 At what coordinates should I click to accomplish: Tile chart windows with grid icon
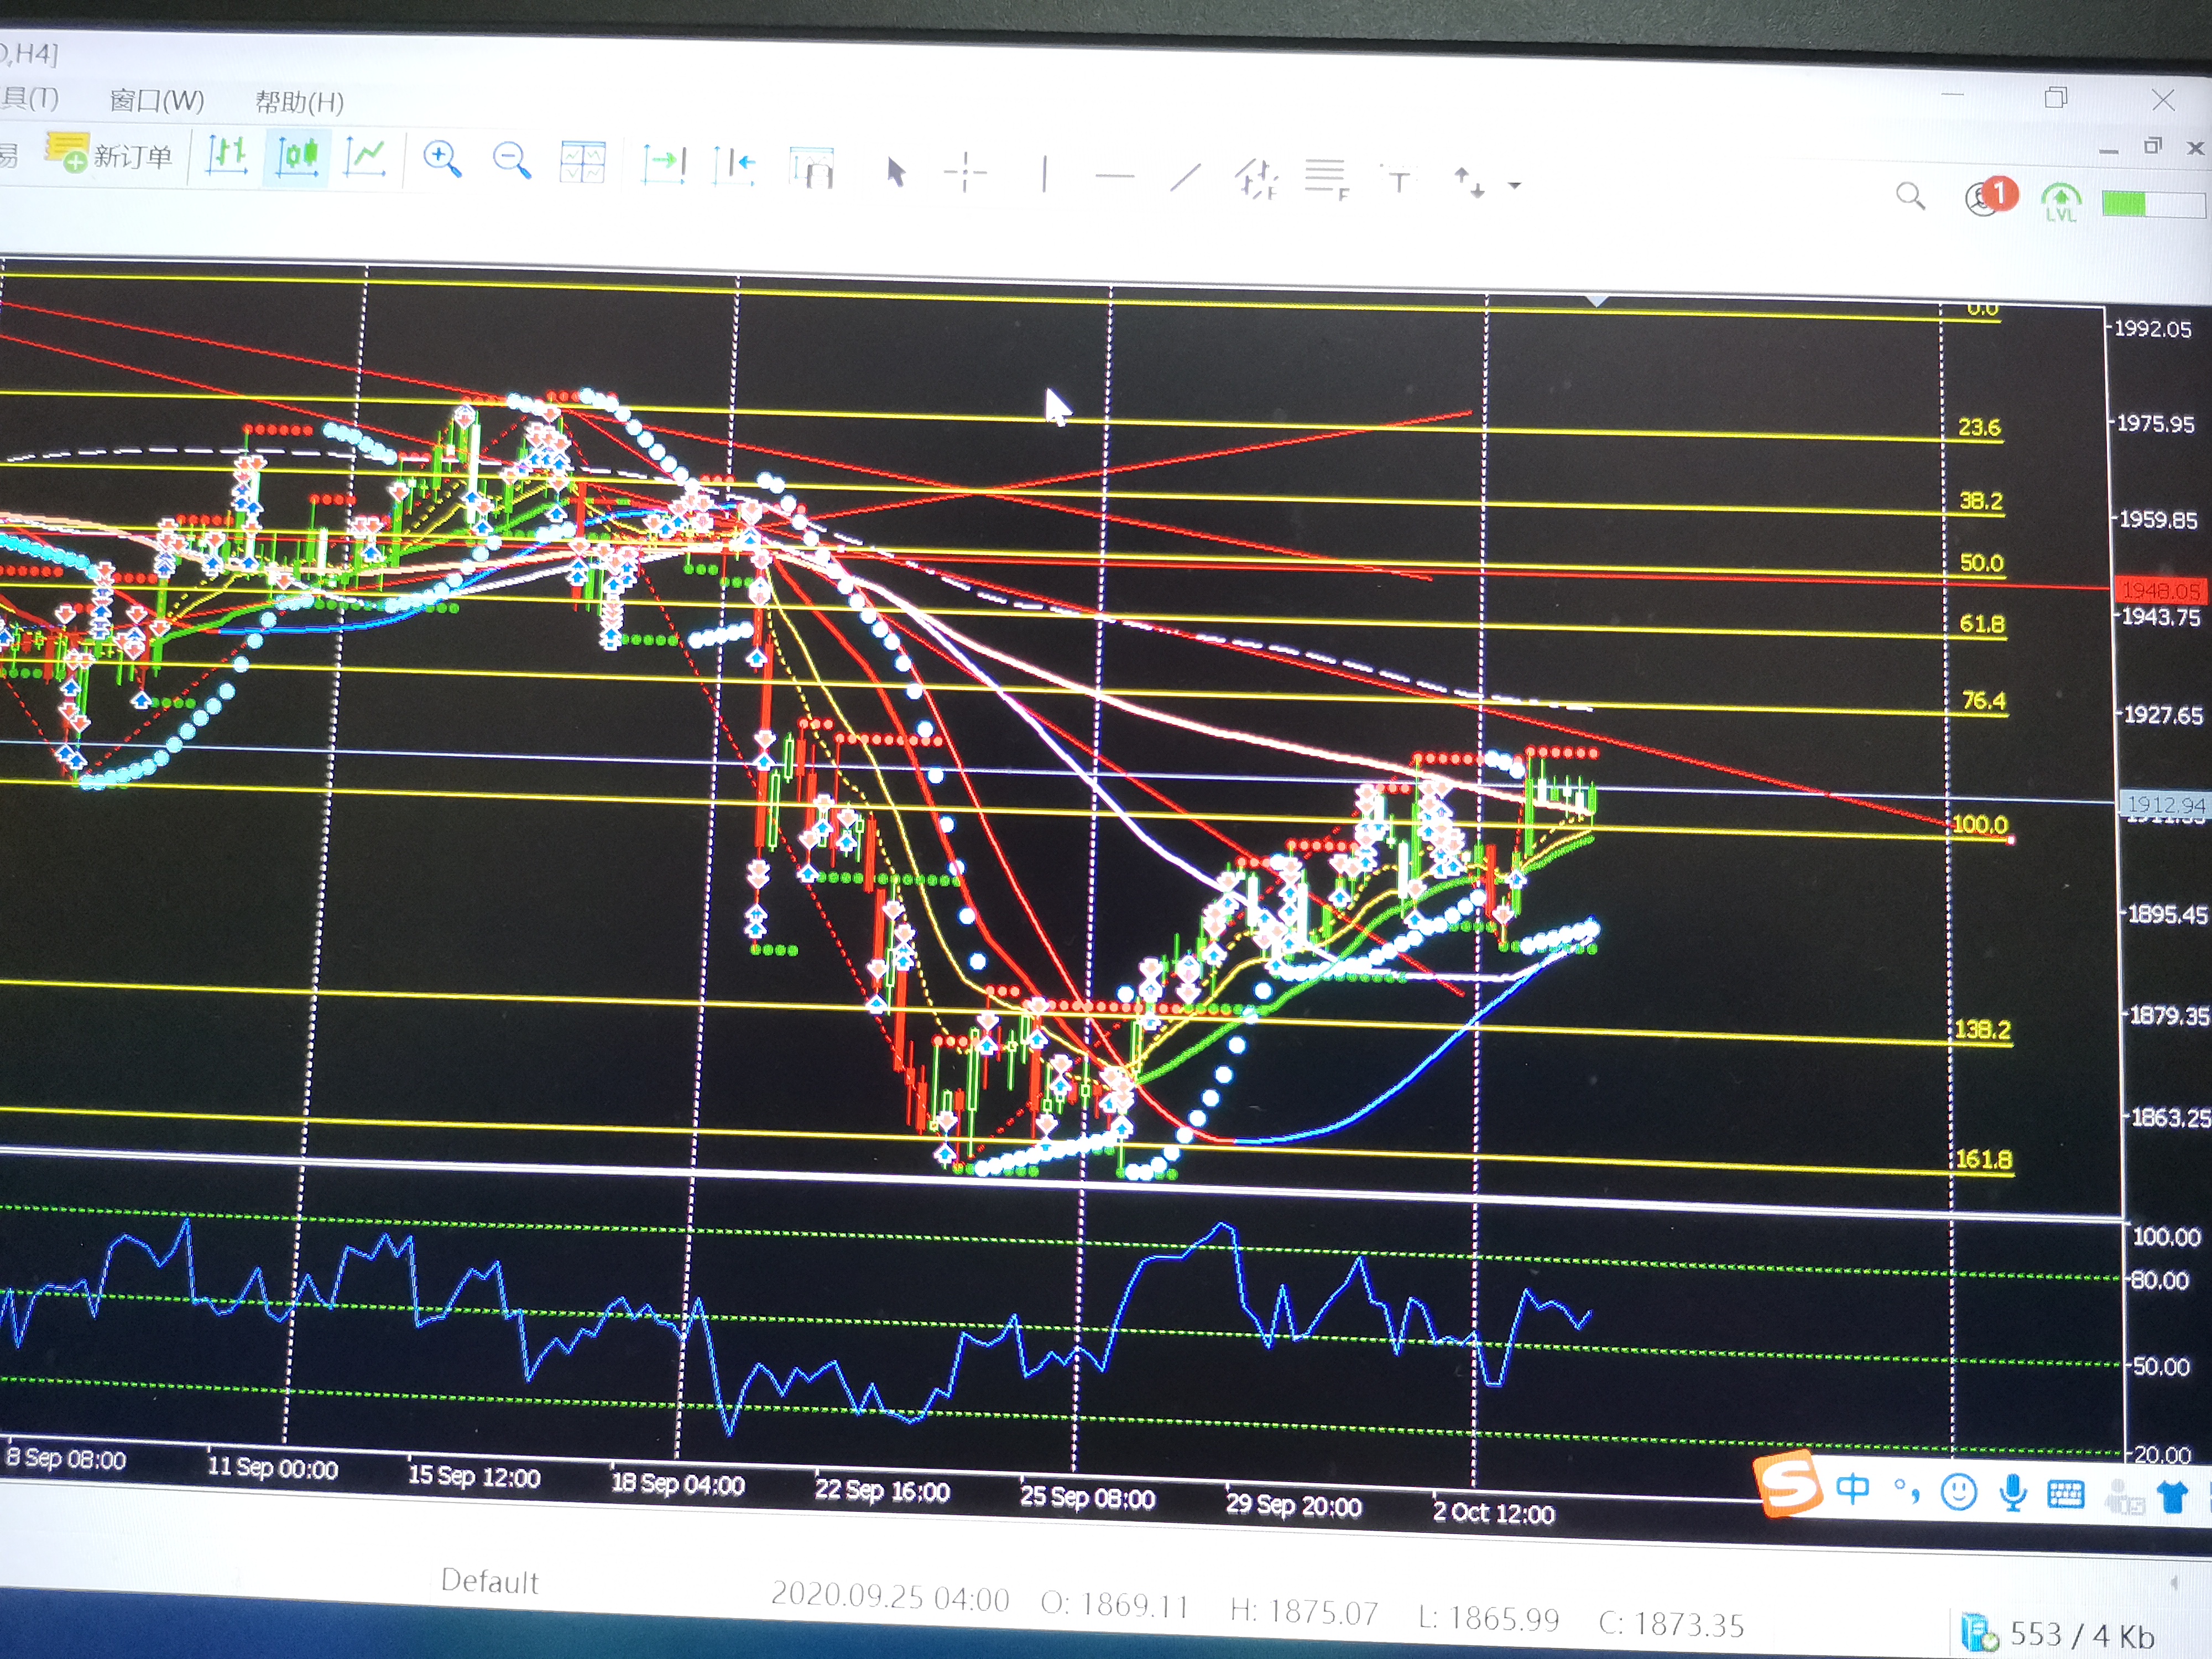(x=582, y=162)
